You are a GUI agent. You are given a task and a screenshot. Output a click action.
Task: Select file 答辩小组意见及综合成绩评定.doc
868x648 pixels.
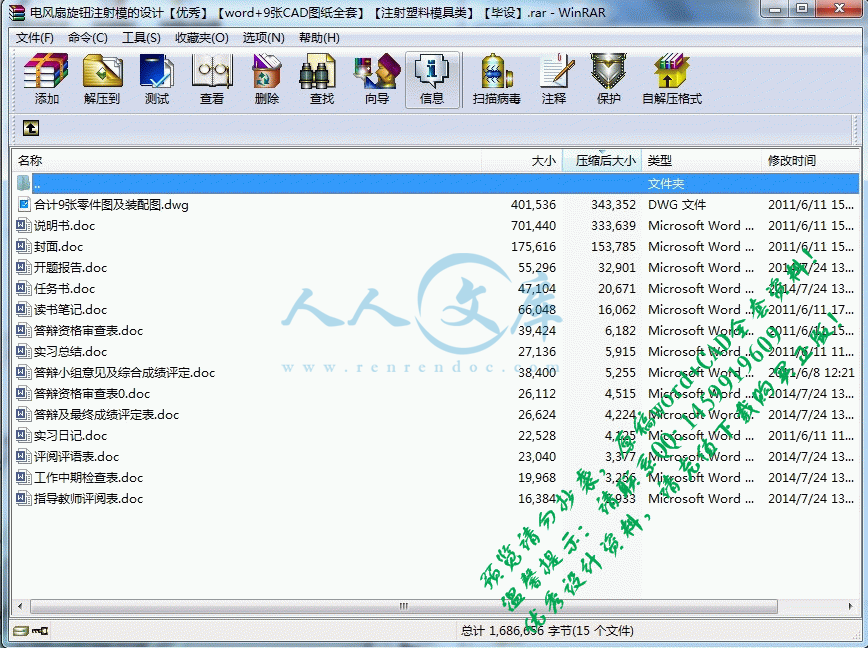pyautogui.click(x=125, y=373)
